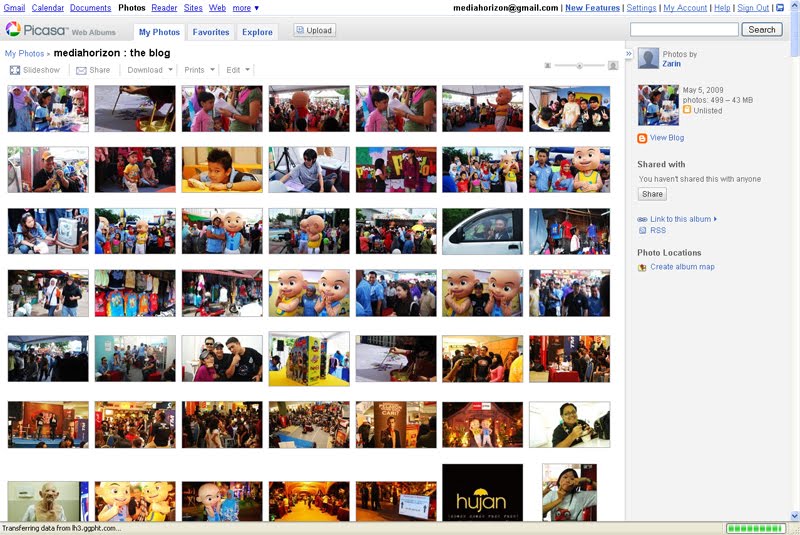Click the Web link in top bar
The height and width of the screenshot is (535, 800).
(x=217, y=8)
